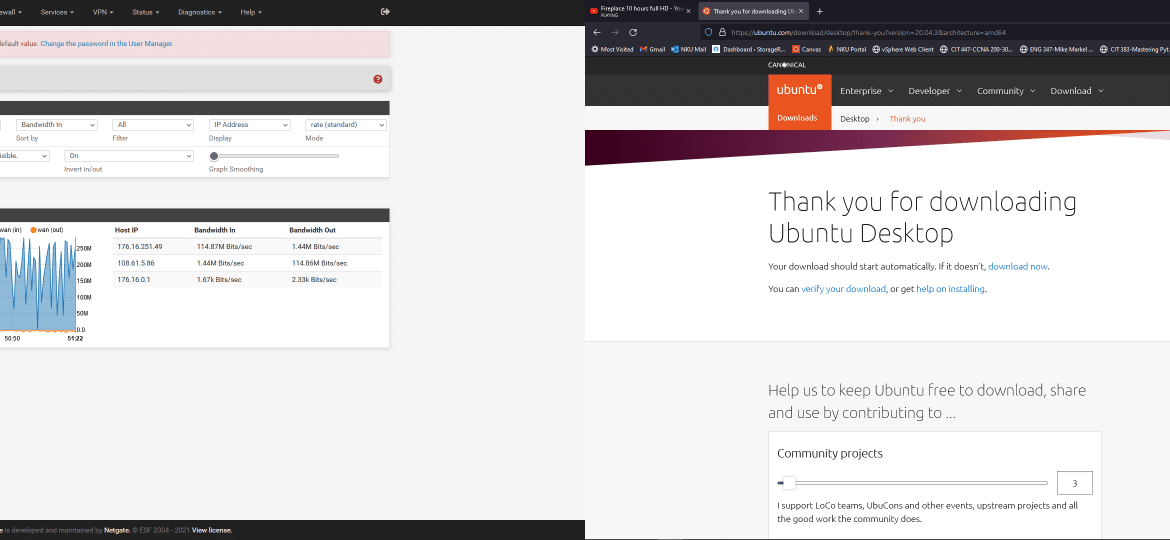
Task: Open the pfSense Help menu
Action: click(250, 12)
